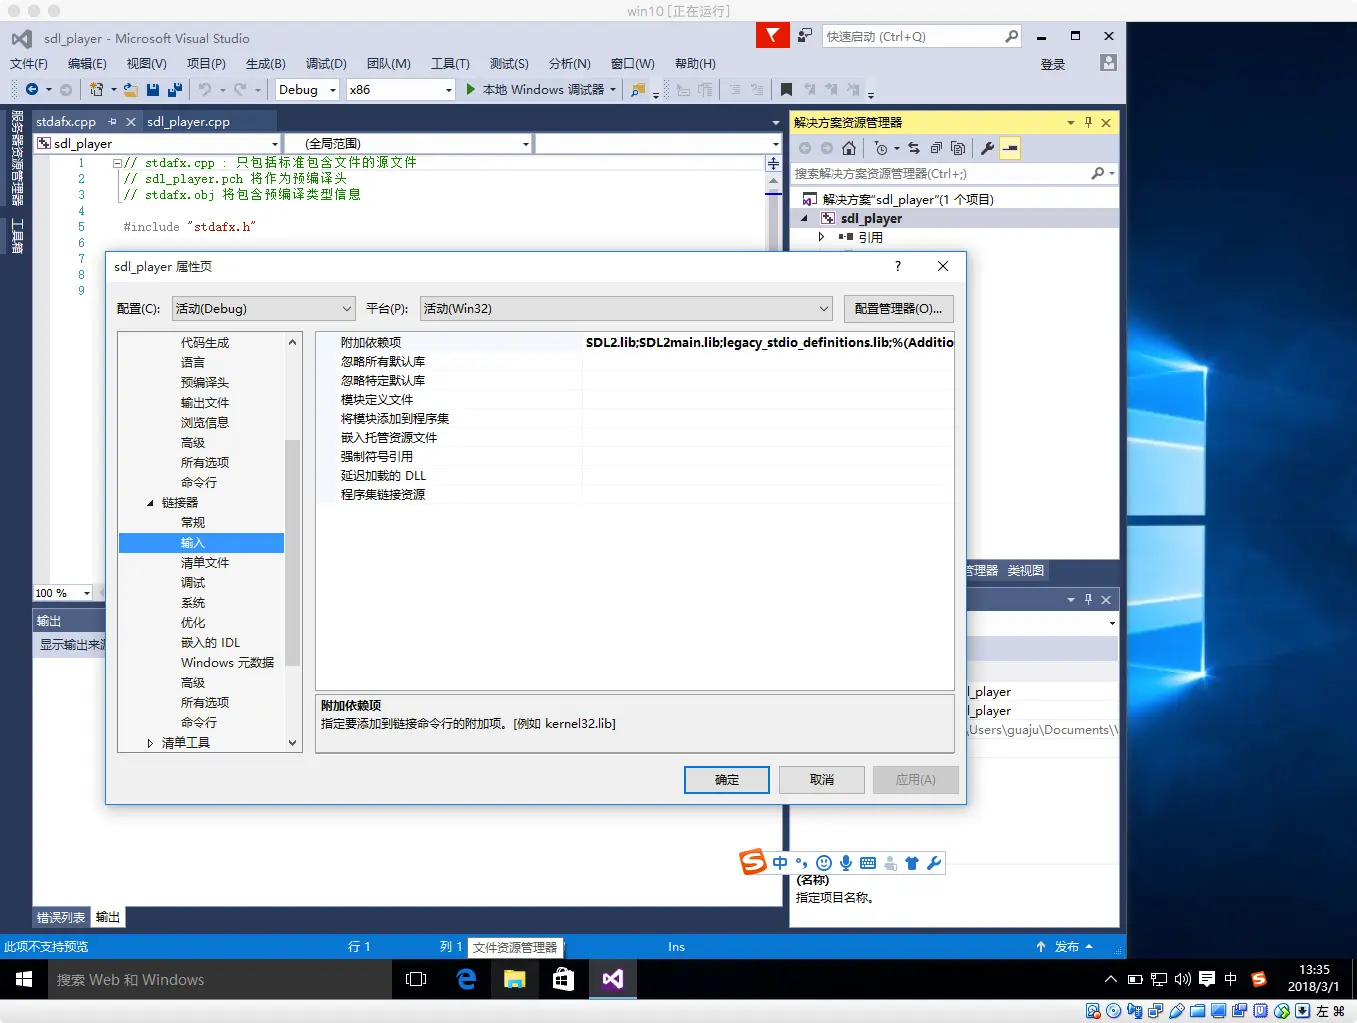The image size is (1357, 1023).
Task: Open the 100 % zoom level dropdown
Action: point(63,593)
